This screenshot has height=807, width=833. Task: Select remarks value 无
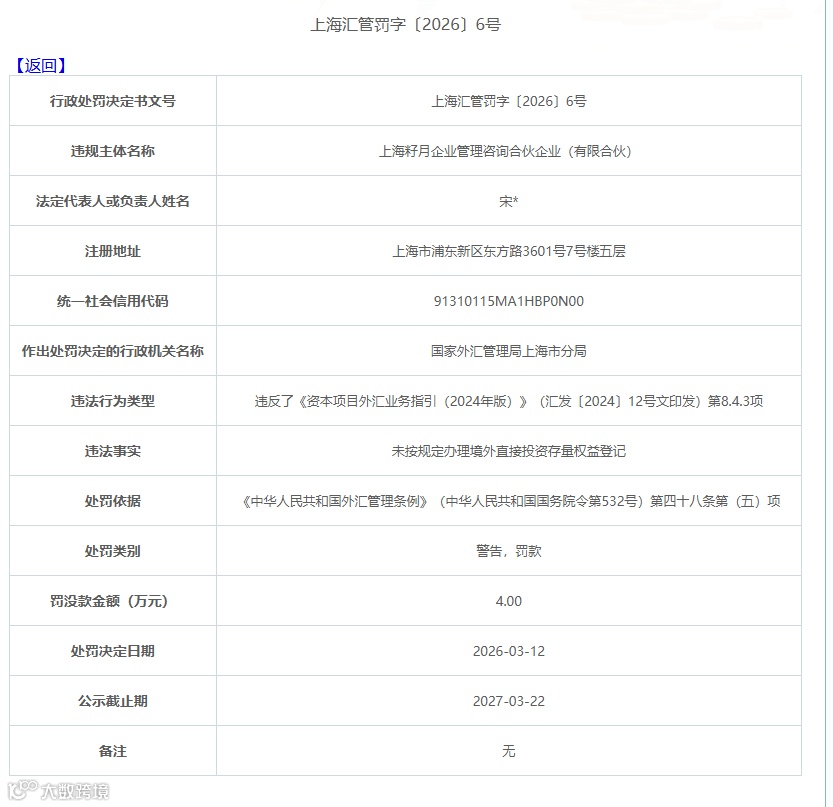[x=508, y=750]
